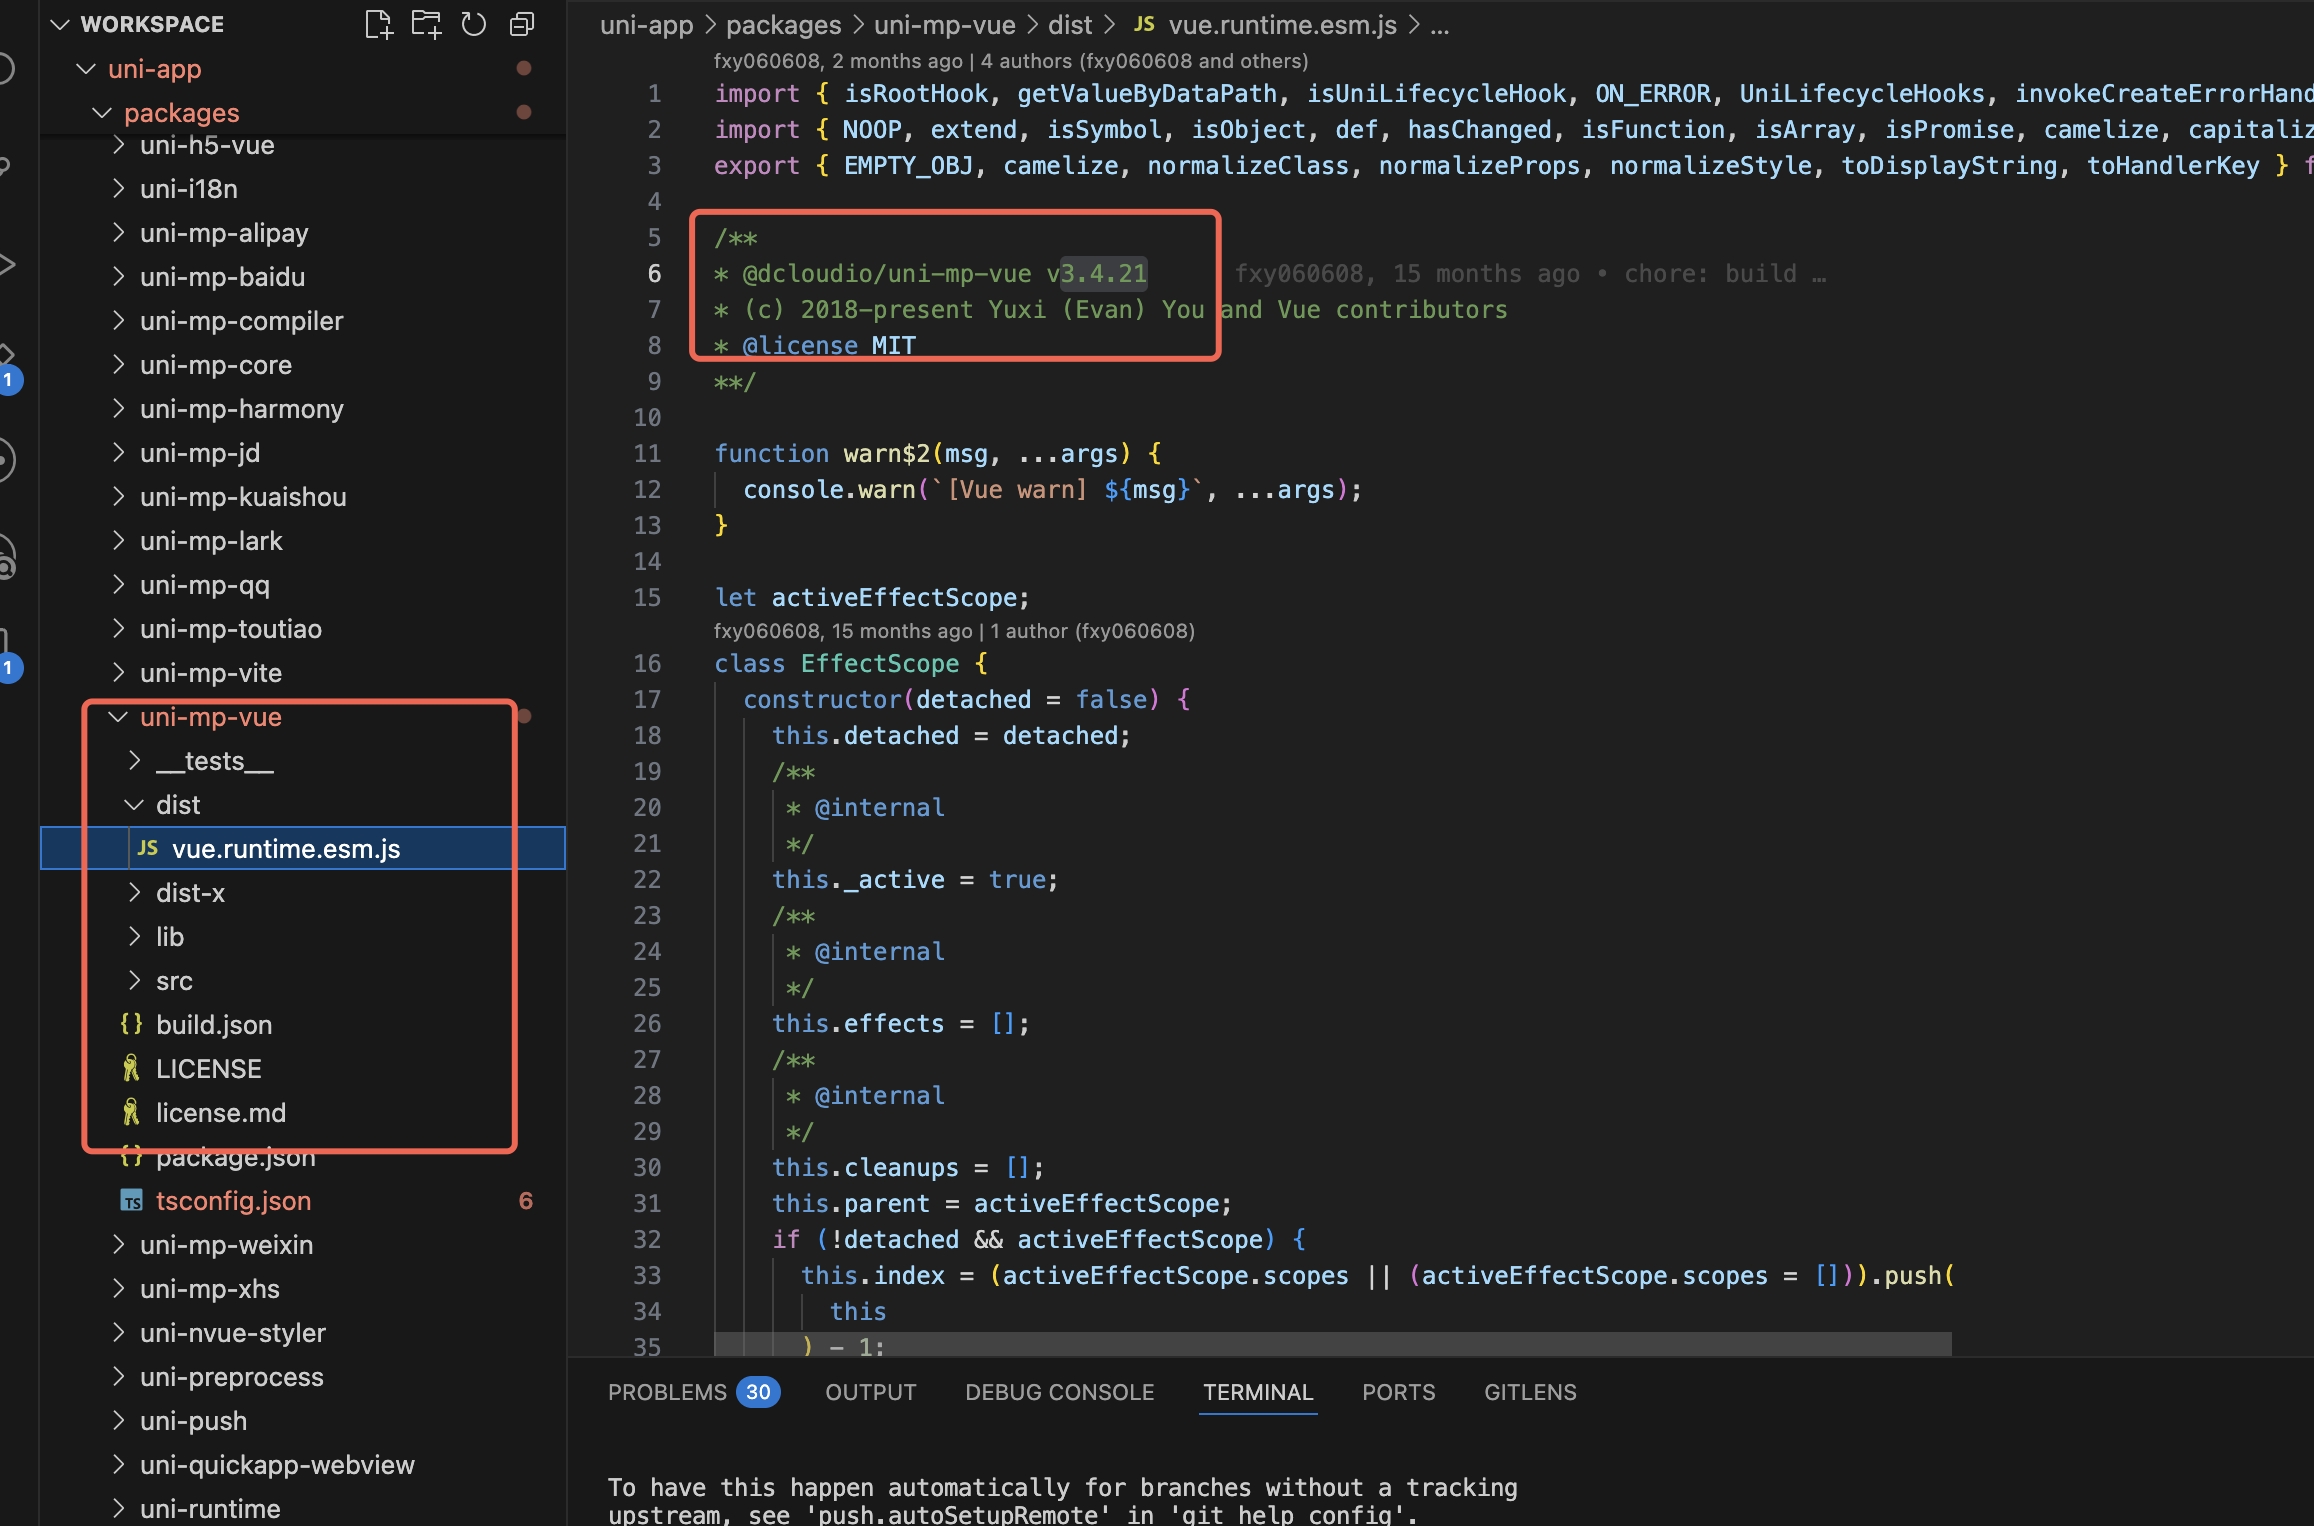
Task: Collapse the packages folder
Action: (x=102, y=112)
